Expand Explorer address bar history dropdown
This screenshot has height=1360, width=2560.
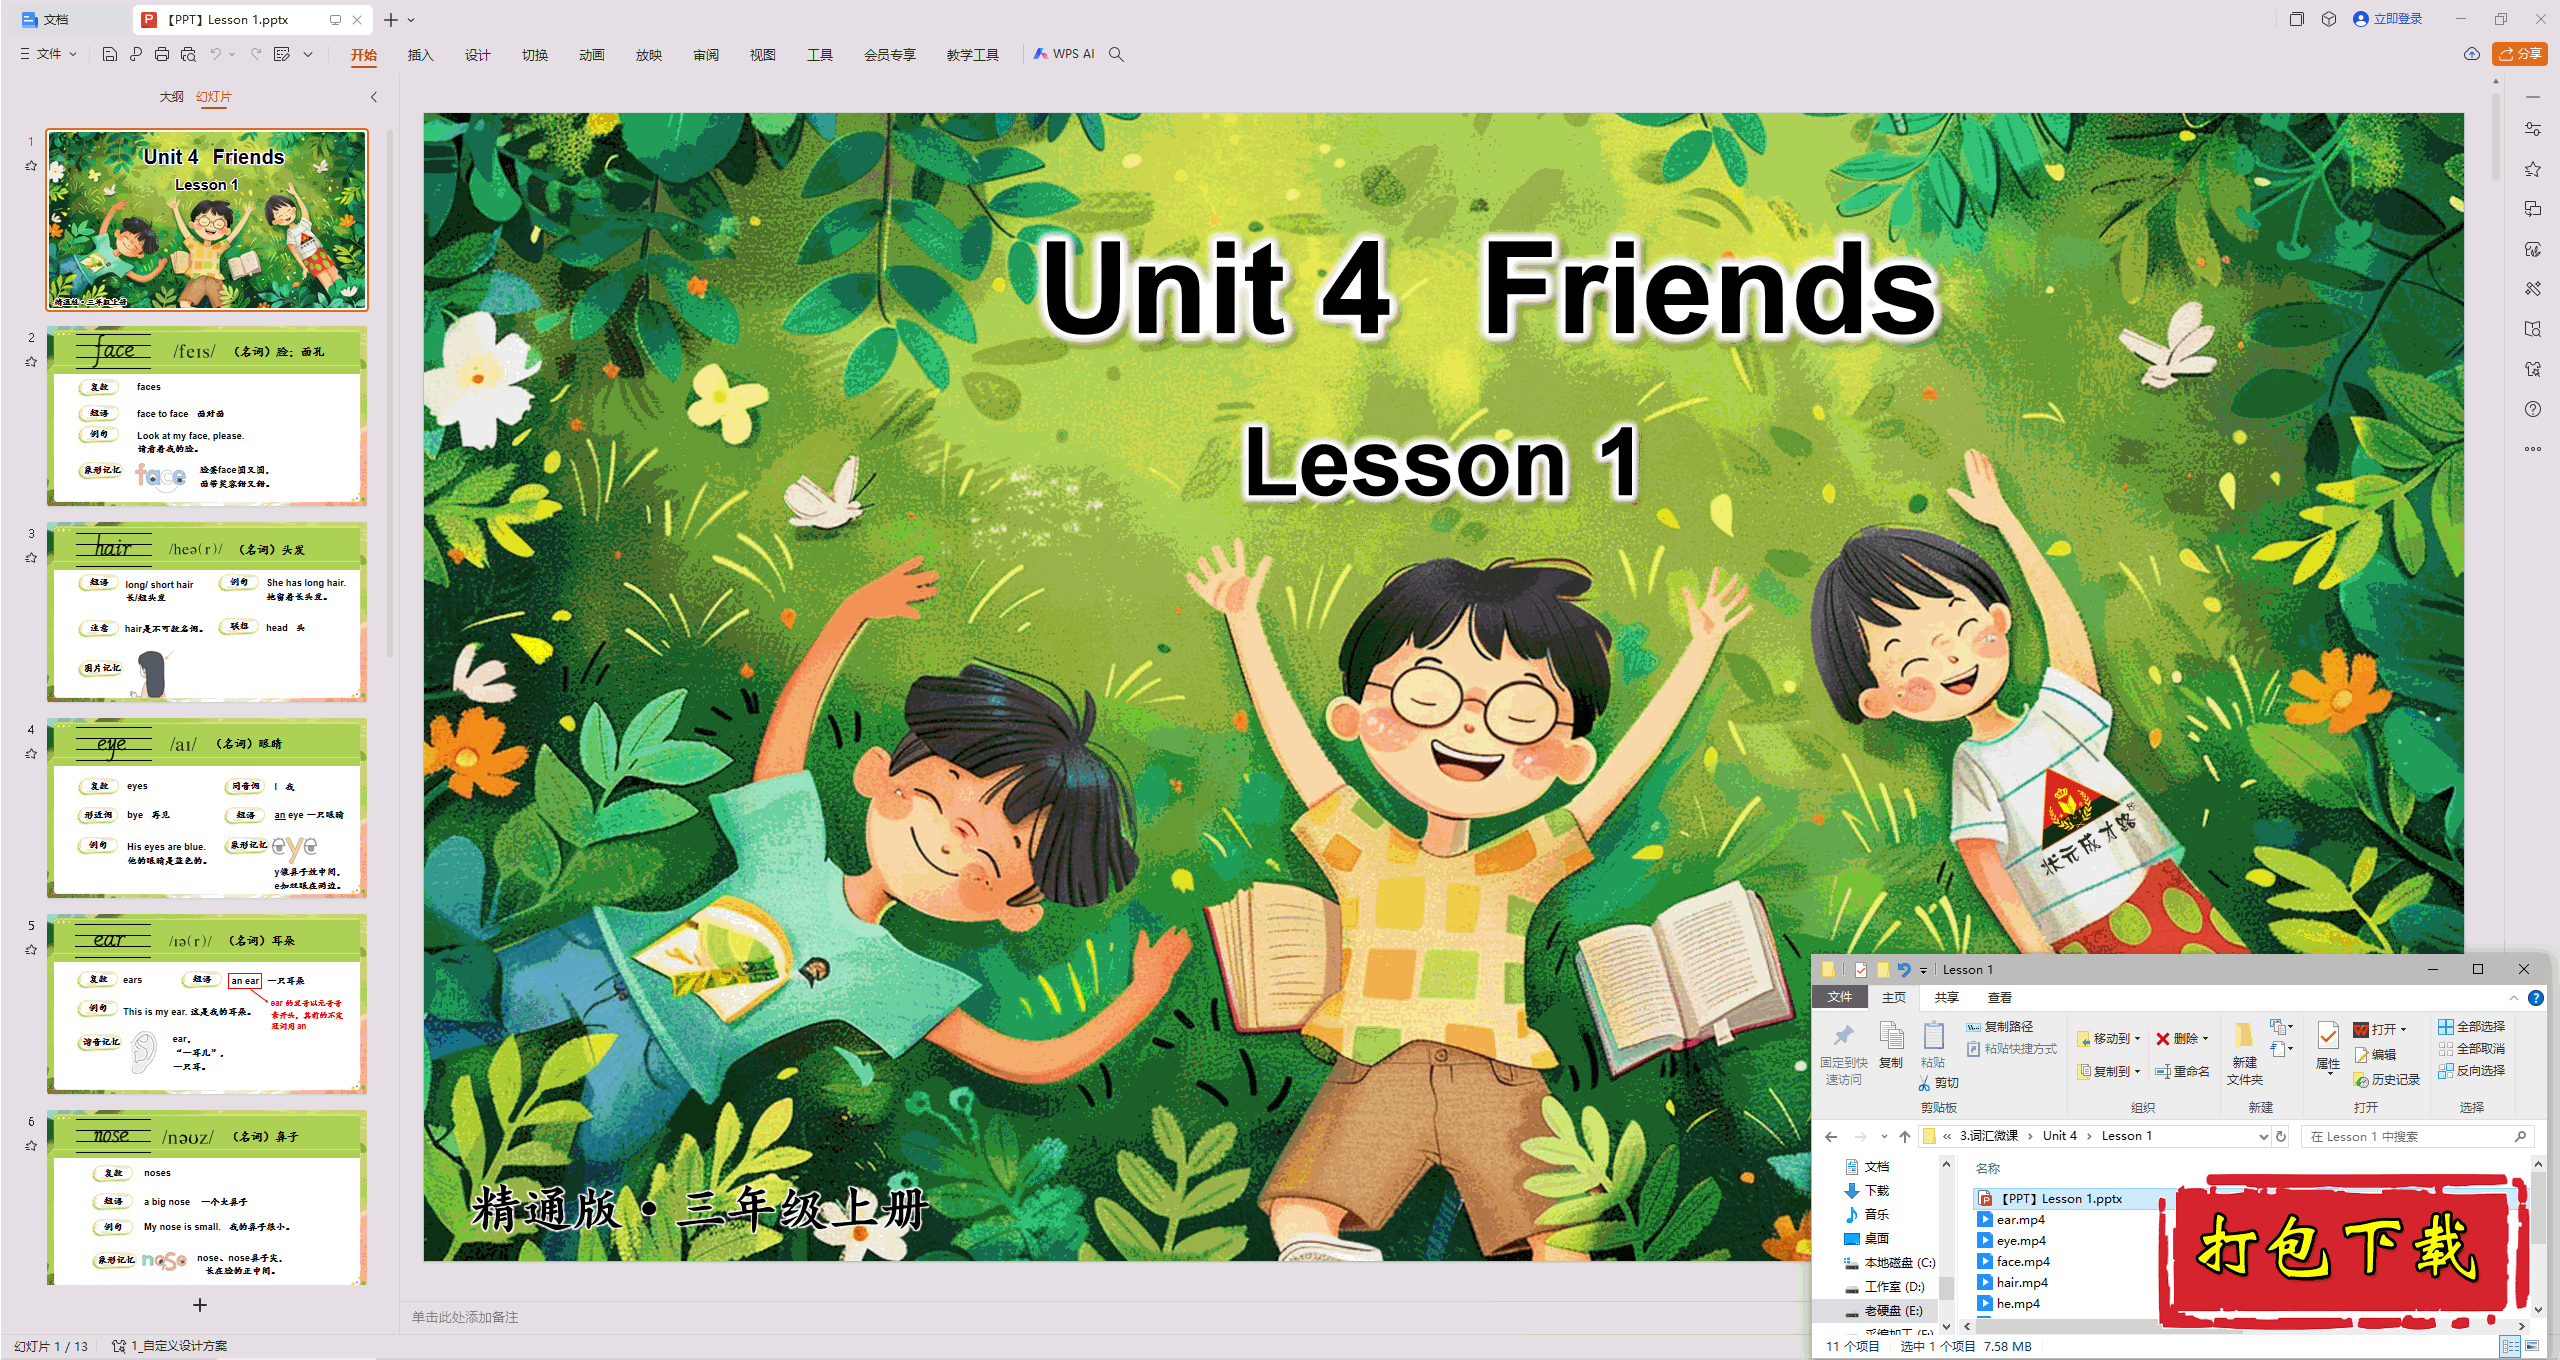pos(2263,1136)
